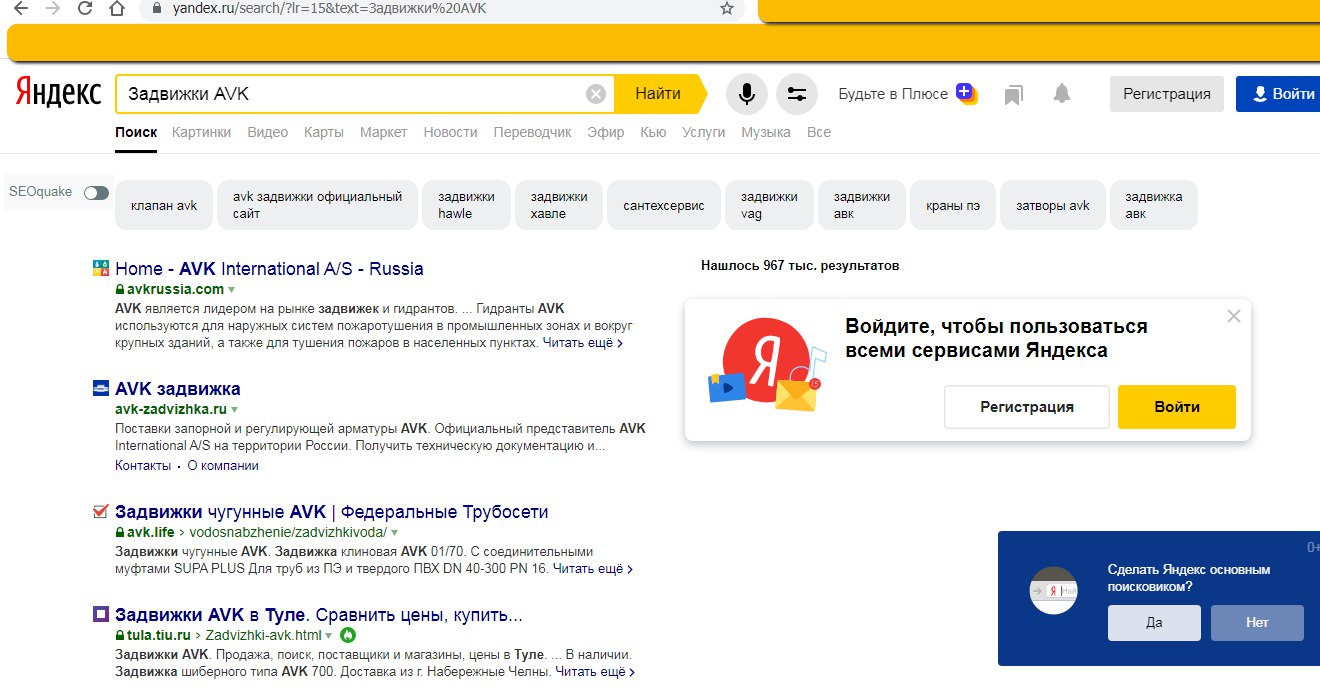
Task: Select the 'задвижки hawle' suggestion chip
Action: click(466, 205)
